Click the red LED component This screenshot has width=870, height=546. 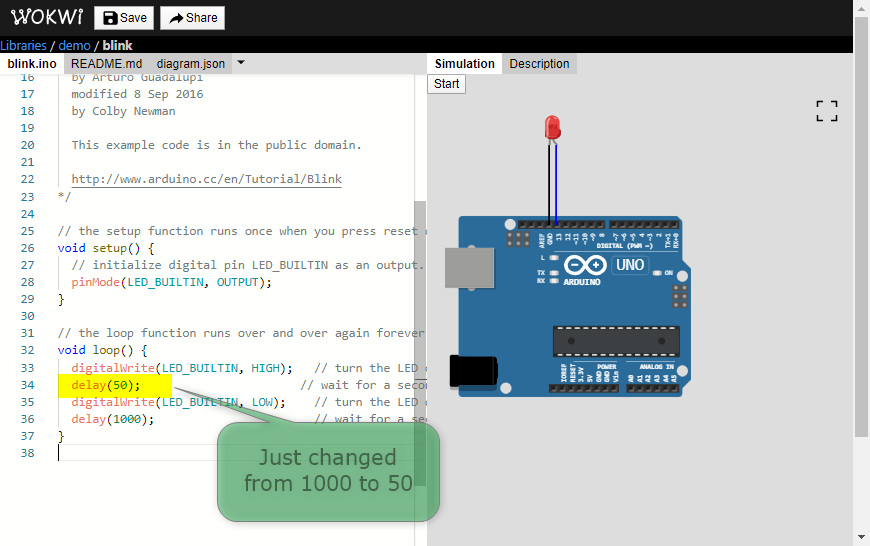point(553,128)
